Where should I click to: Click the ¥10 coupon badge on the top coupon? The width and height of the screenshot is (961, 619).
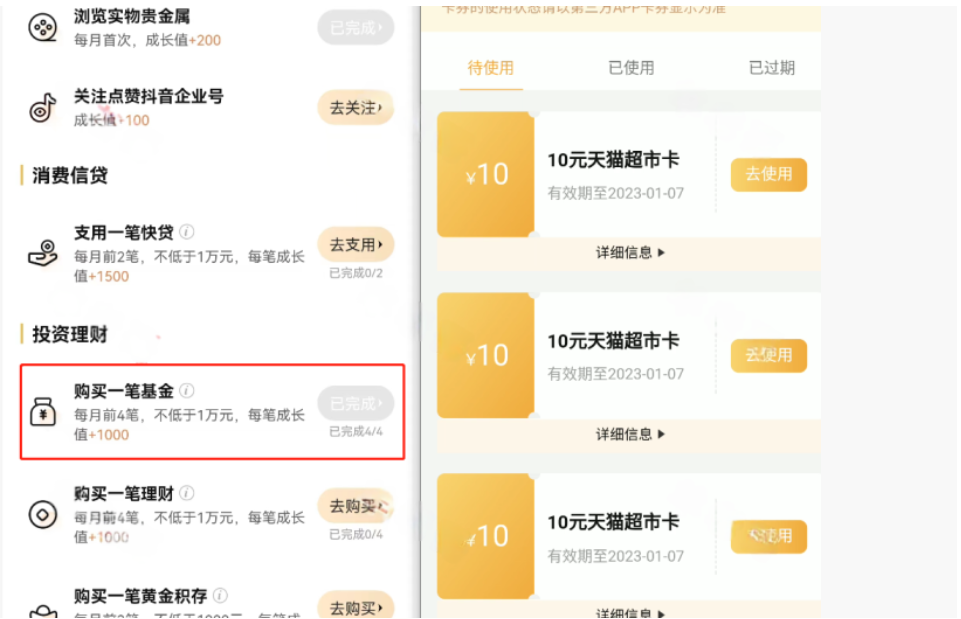click(x=485, y=174)
